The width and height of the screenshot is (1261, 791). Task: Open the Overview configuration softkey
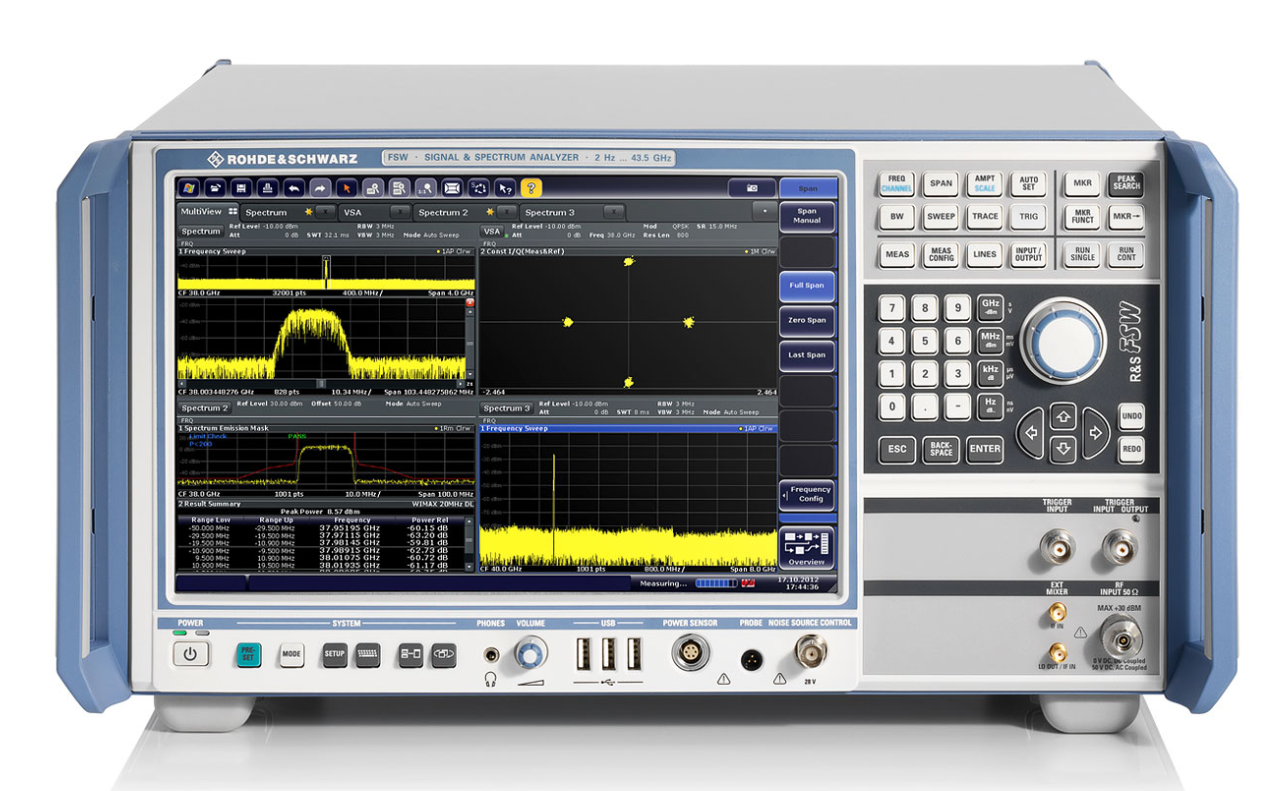pyautogui.click(x=807, y=548)
